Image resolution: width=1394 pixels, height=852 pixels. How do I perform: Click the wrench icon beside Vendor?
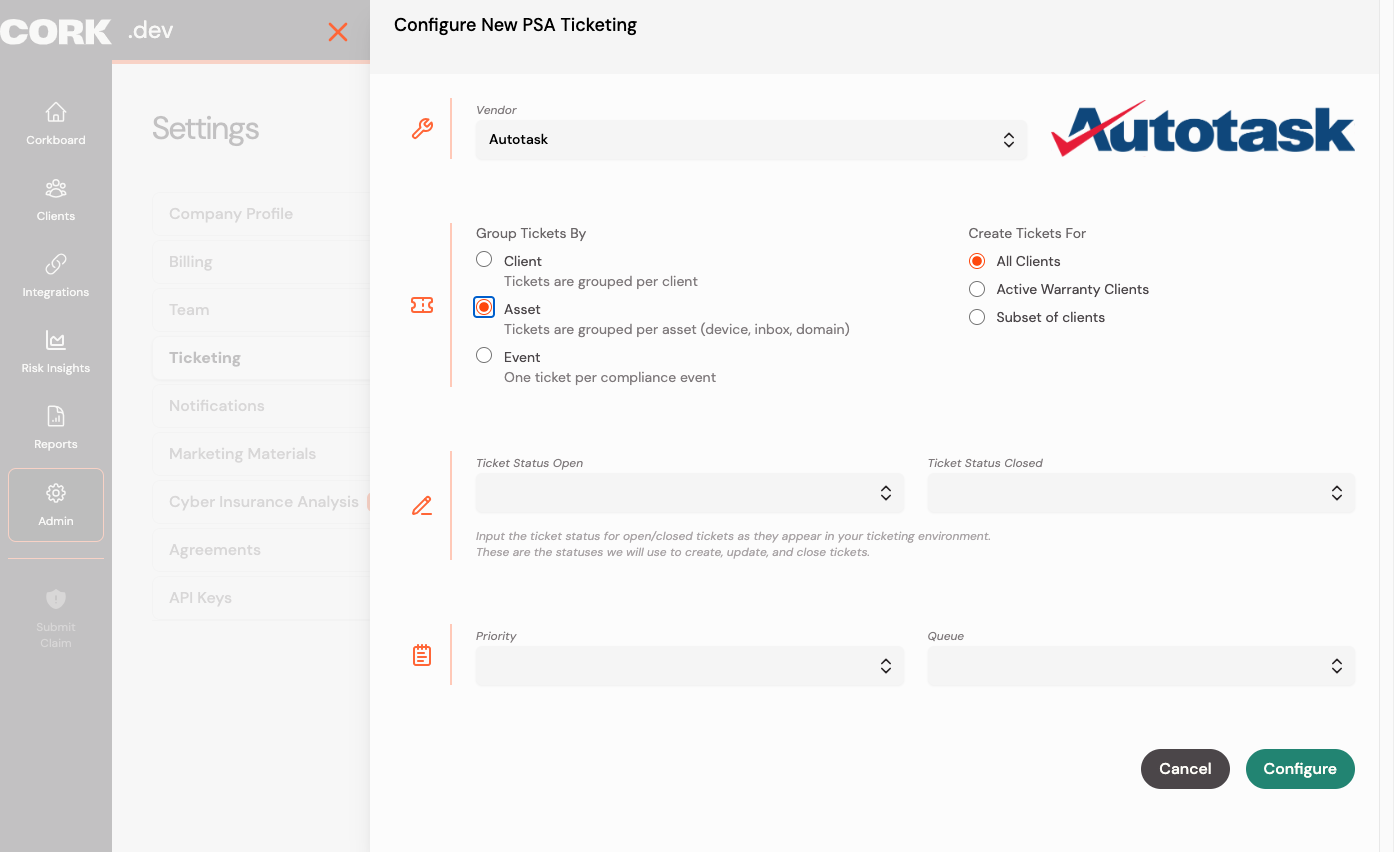point(422,129)
